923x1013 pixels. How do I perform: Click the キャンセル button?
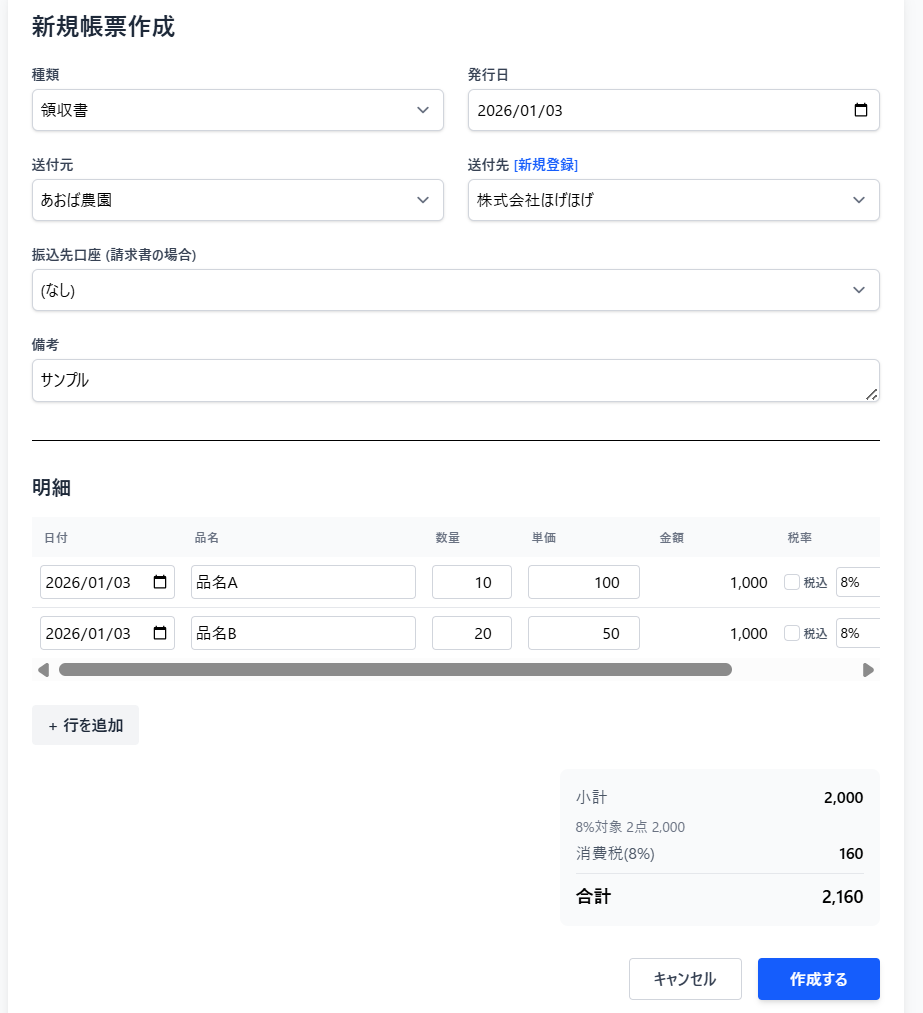tap(685, 978)
